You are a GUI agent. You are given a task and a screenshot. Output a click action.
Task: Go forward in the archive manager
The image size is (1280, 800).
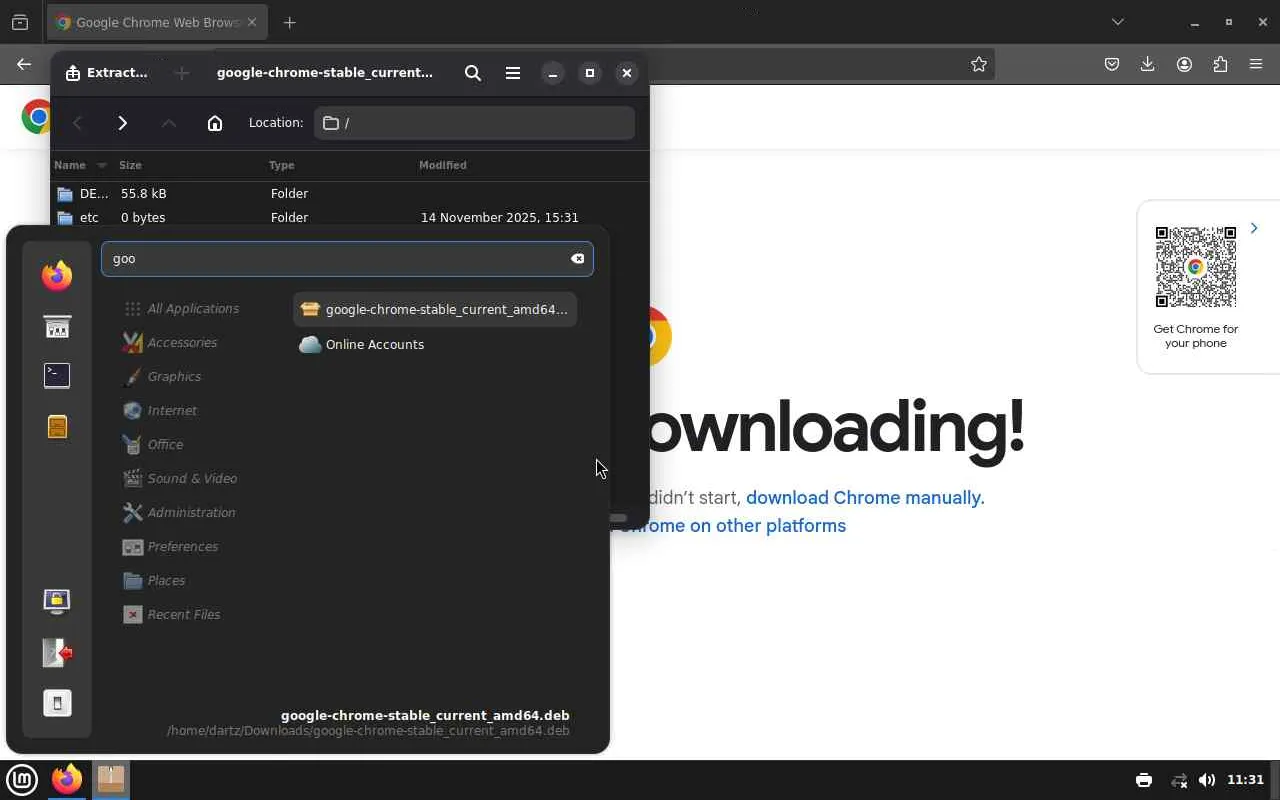pos(123,123)
